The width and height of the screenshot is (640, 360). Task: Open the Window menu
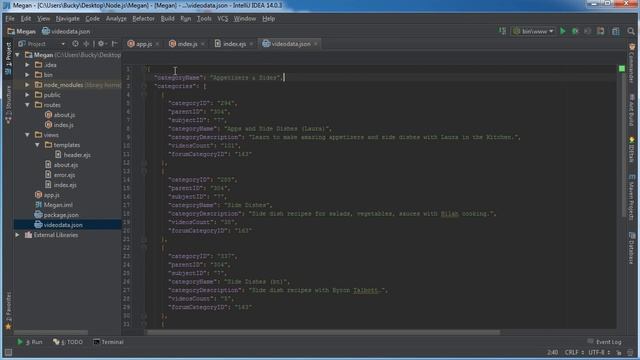[x=244, y=19]
